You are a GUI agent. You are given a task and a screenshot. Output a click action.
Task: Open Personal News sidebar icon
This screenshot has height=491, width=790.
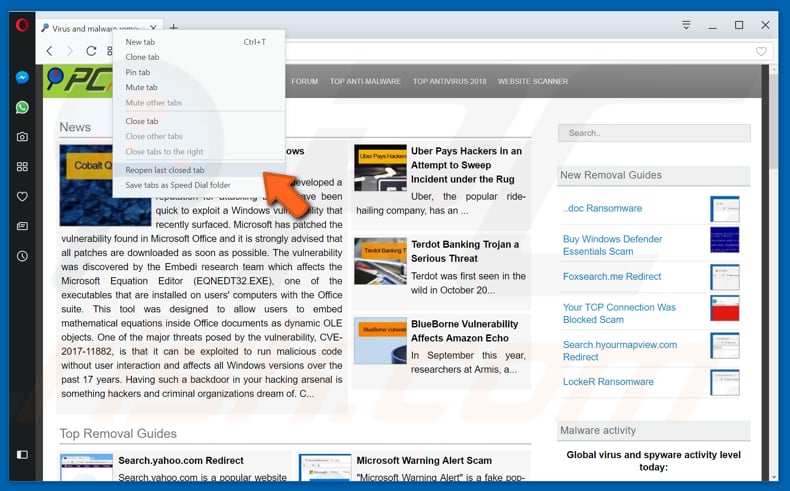point(22,226)
